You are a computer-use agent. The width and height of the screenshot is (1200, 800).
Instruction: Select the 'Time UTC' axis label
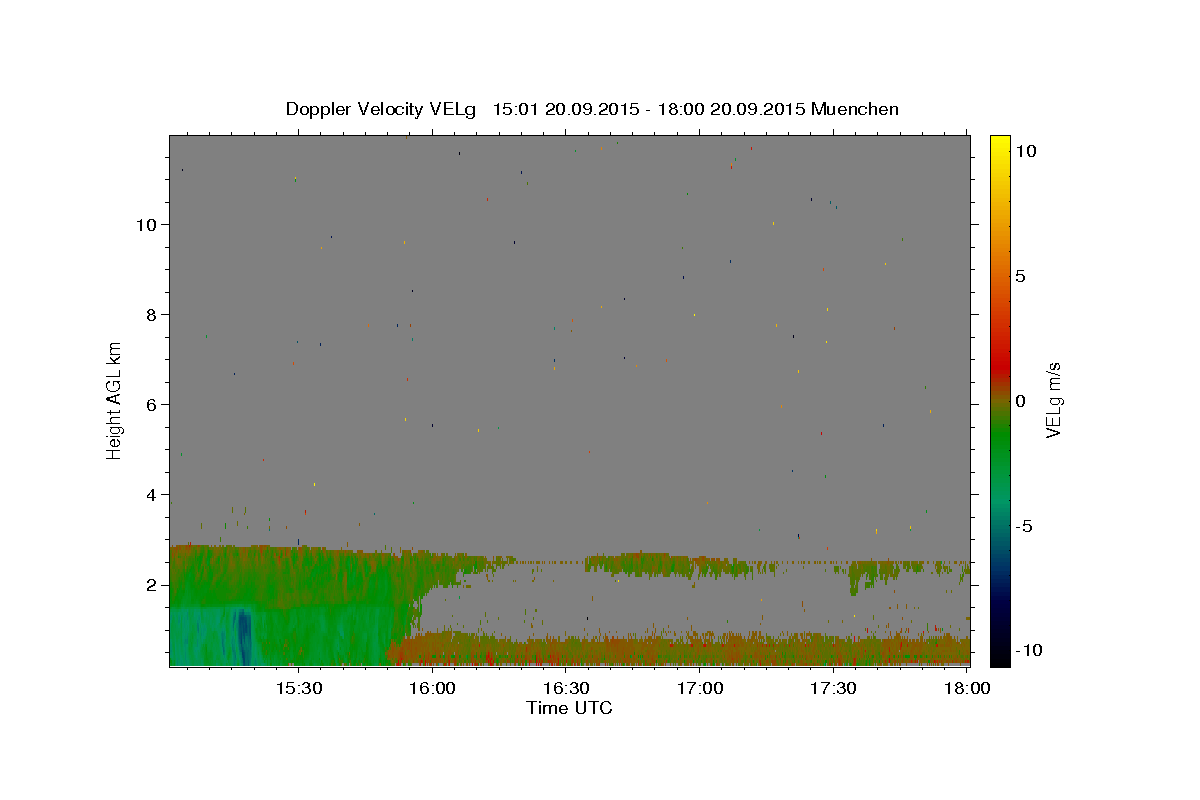pyautogui.click(x=569, y=708)
